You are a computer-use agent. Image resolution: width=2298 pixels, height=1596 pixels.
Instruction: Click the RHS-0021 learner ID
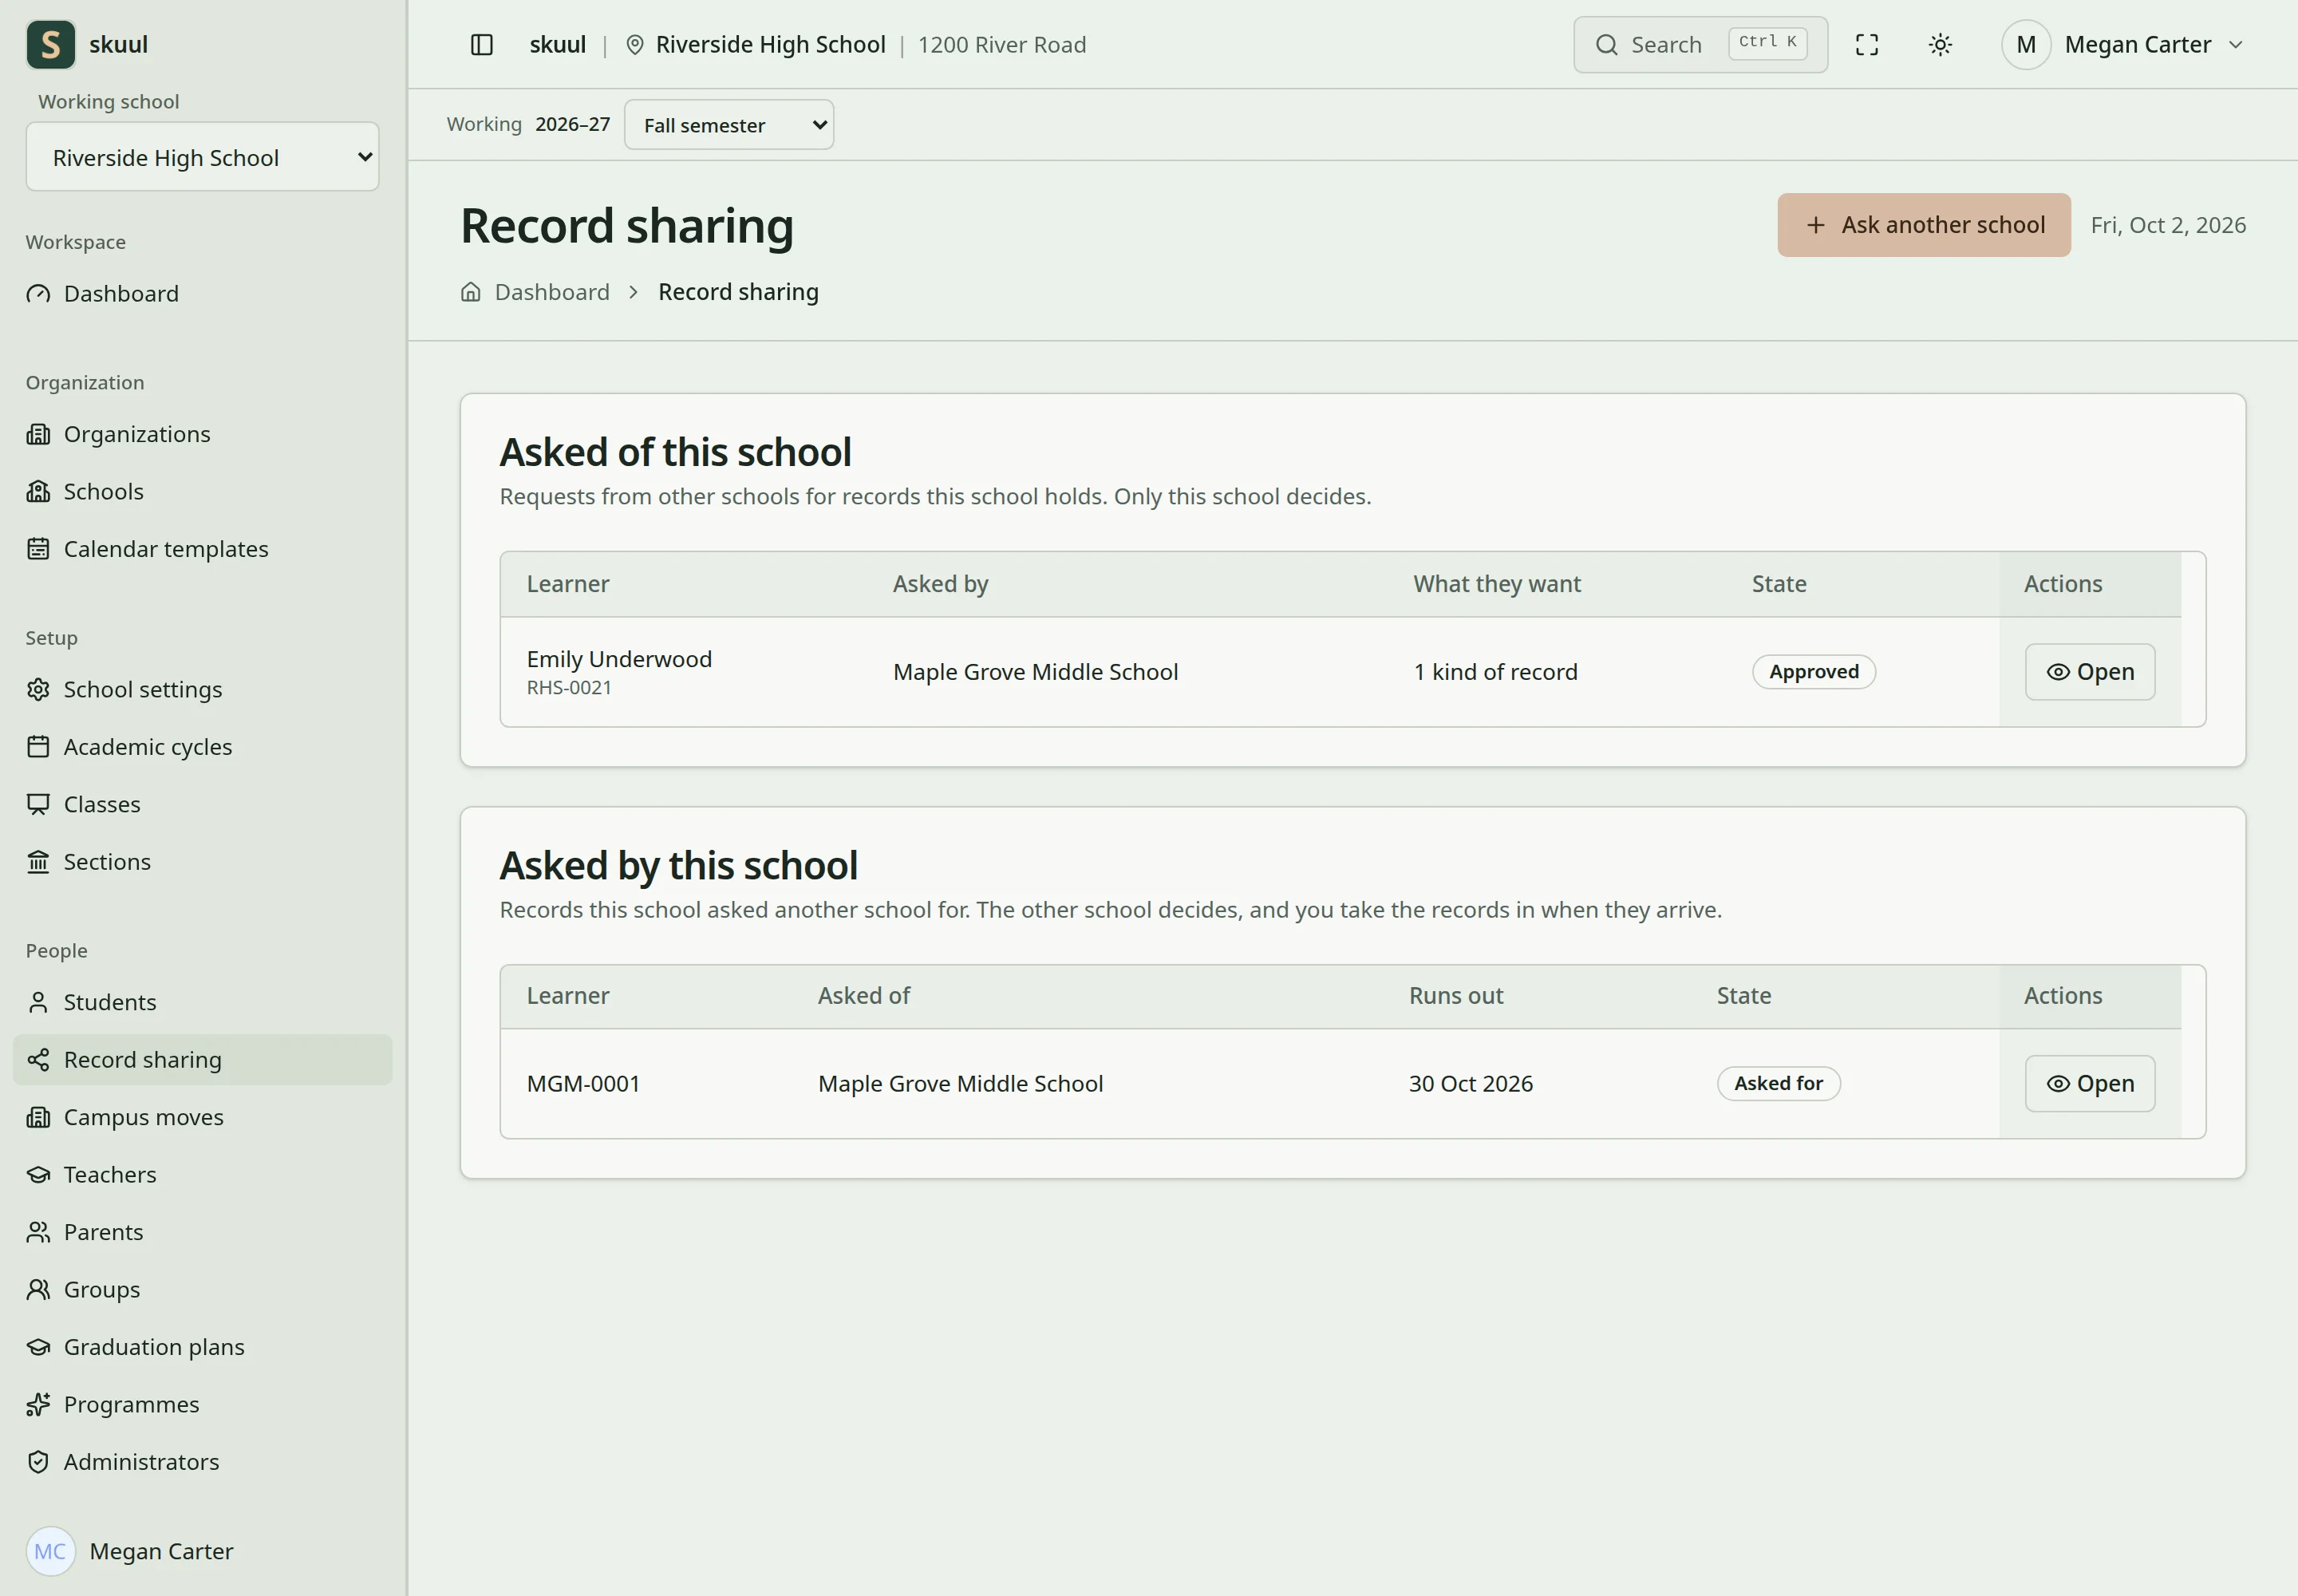(x=569, y=688)
